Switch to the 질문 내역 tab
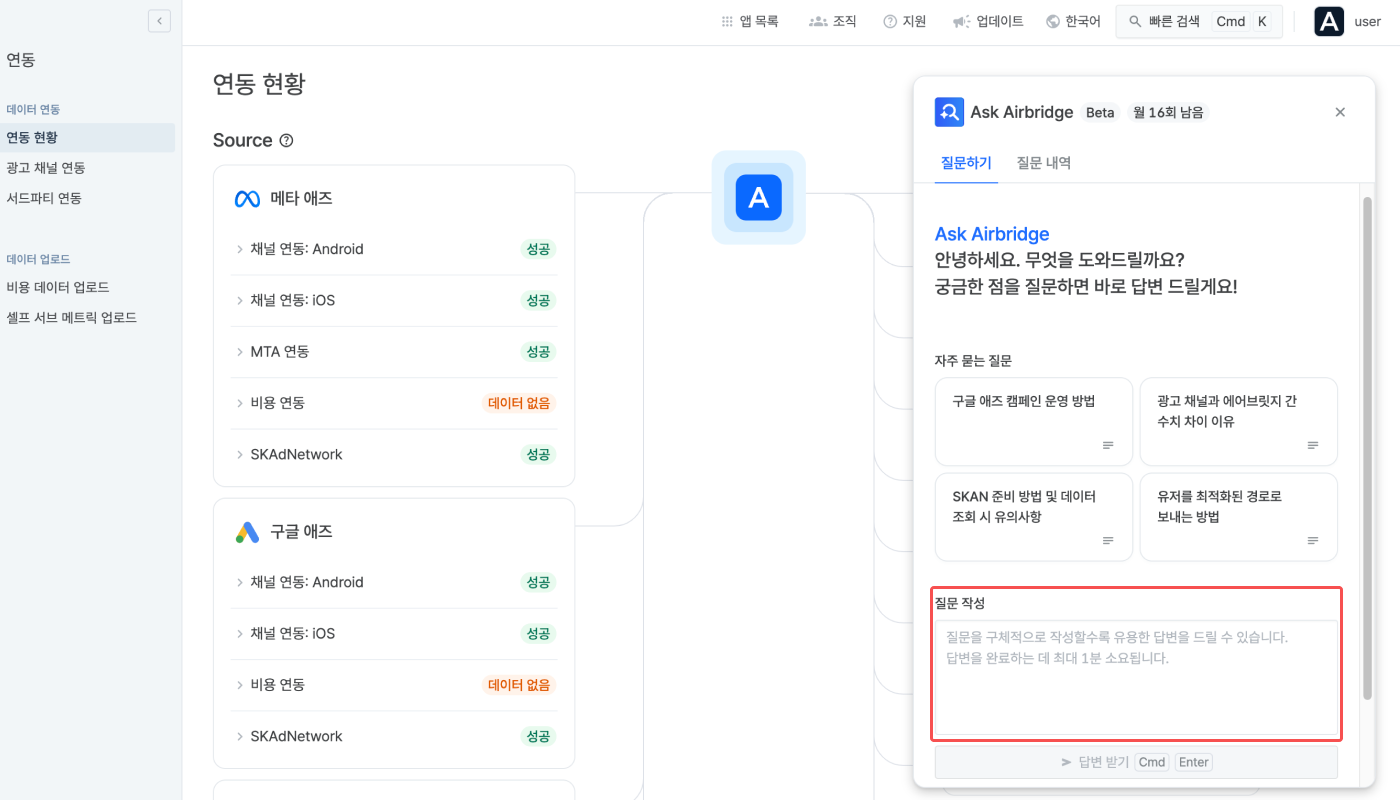1400x800 pixels. [x=1044, y=163]
